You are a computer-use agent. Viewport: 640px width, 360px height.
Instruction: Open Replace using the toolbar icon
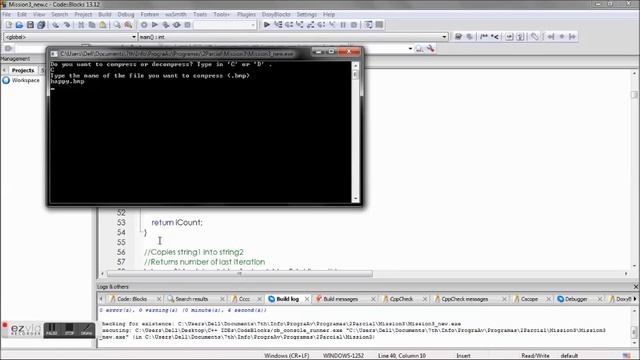click(128, 25)
